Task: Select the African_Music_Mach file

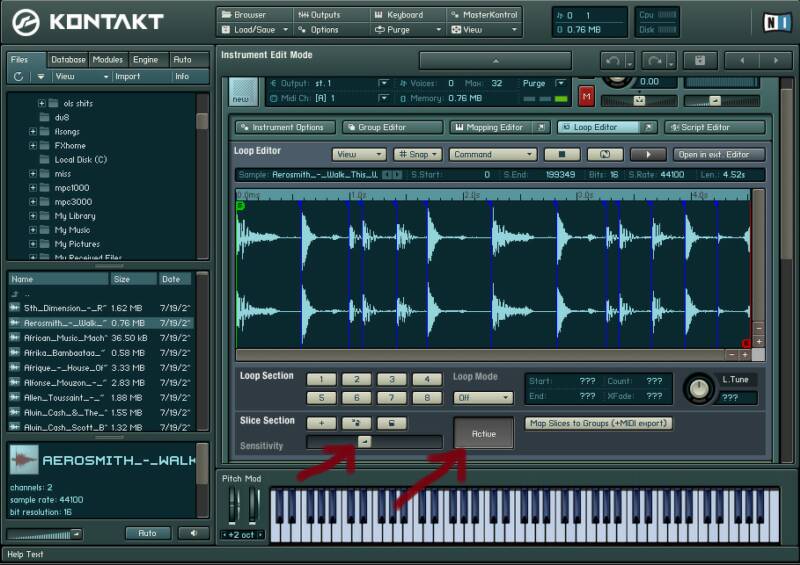Action: [x=101, y=338]
